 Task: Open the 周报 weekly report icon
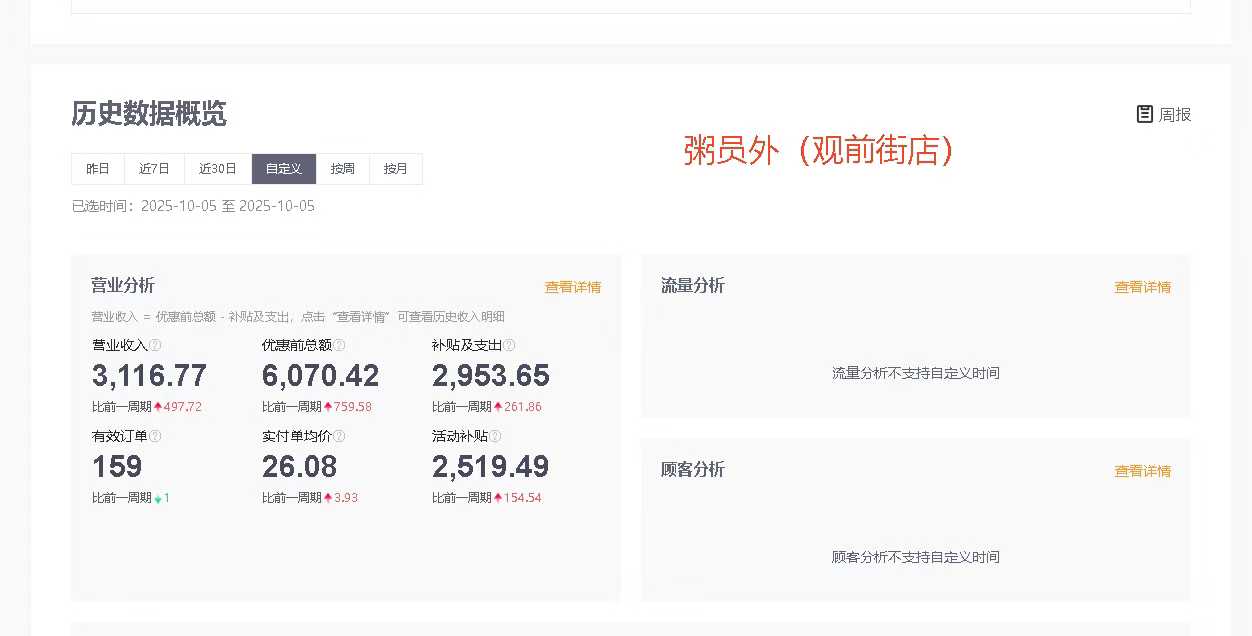point(1145,114)
